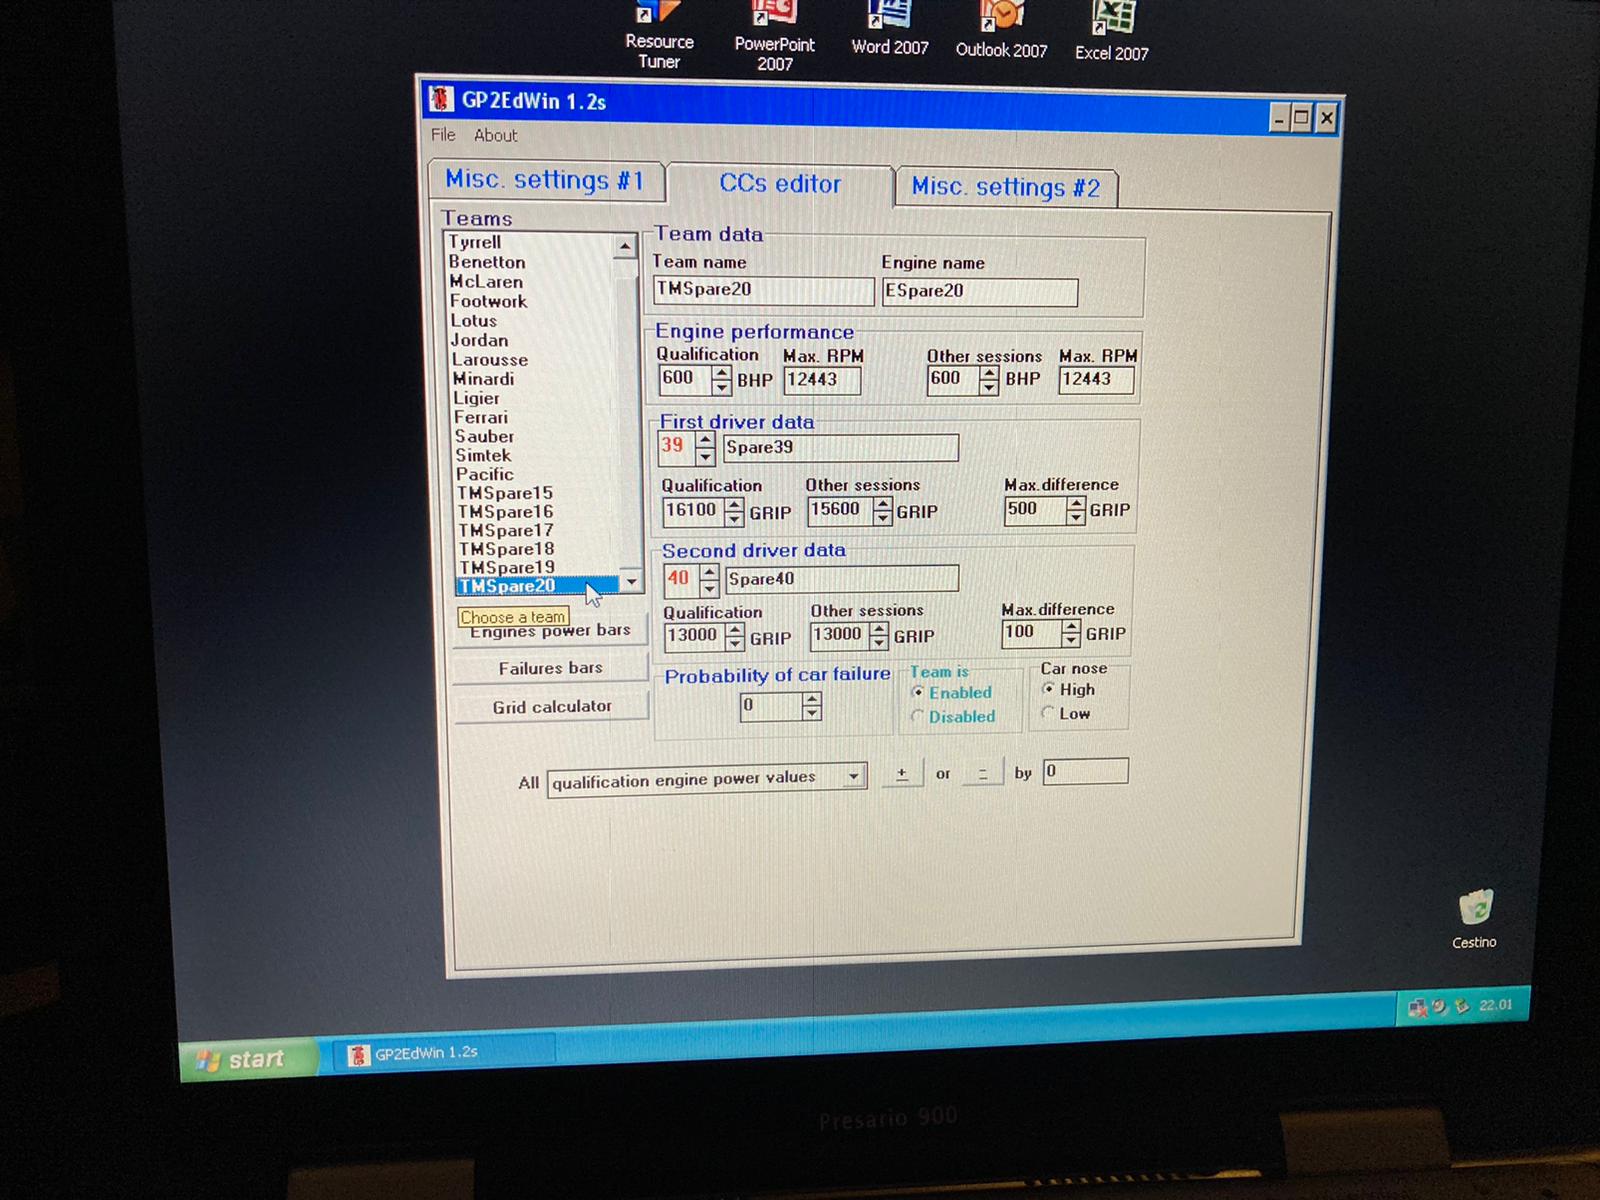Open the Cestino recycle bin icon

click(x=1475, y=908)
